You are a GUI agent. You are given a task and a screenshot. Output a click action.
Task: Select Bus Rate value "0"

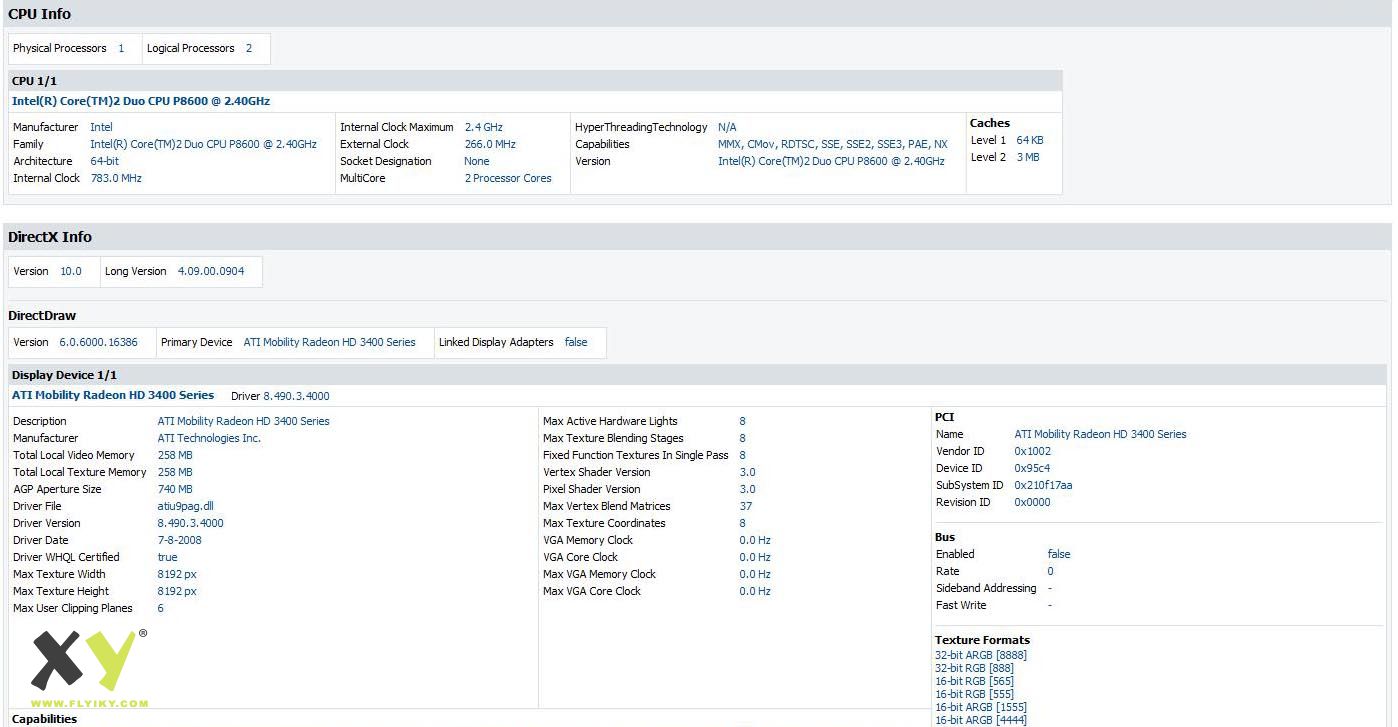(x=1050, y=571)
